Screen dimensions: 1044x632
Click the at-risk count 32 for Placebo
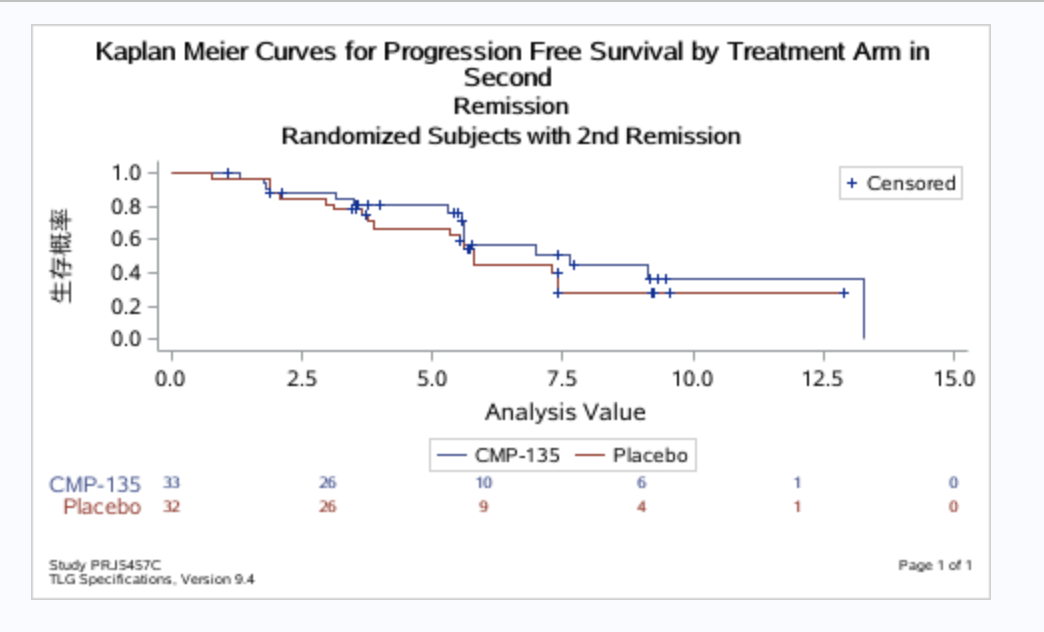click(x=171, y=506)
